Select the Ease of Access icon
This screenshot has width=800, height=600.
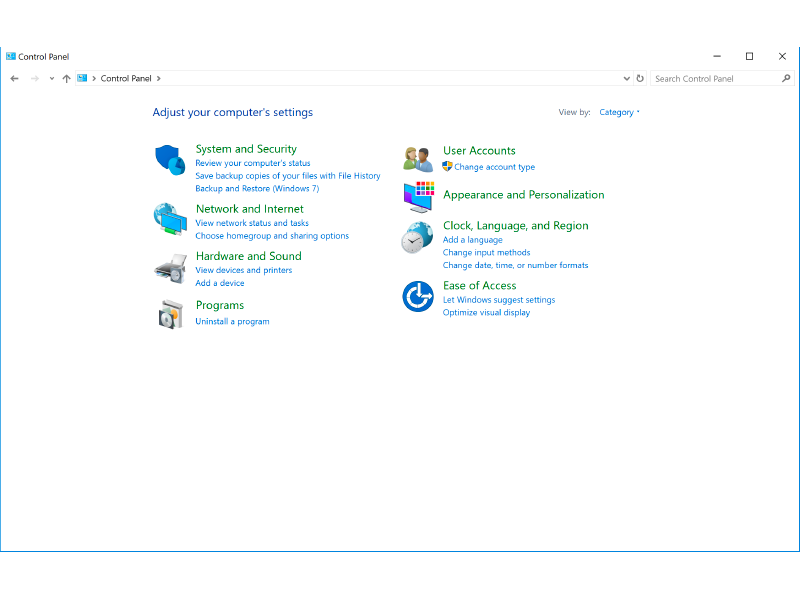pyautogui.click(x=417, y=297)
